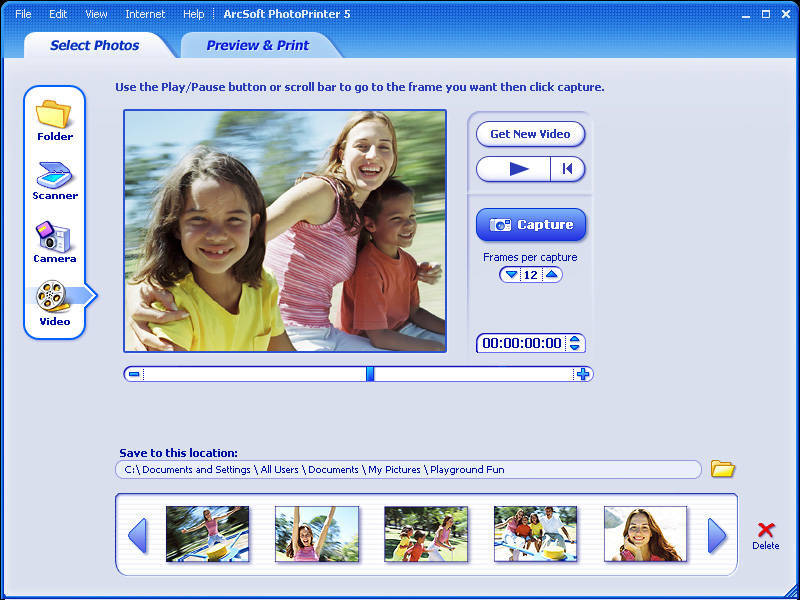
Task: Click the plus button on the video scroll bar
Action: pyautogui.click(x=583, y=374)
